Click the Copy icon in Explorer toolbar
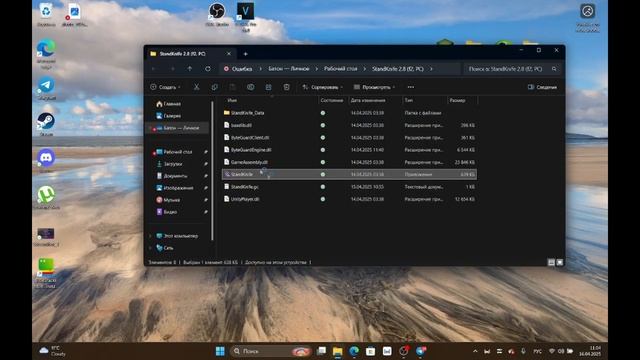 [x=214, y=87]
